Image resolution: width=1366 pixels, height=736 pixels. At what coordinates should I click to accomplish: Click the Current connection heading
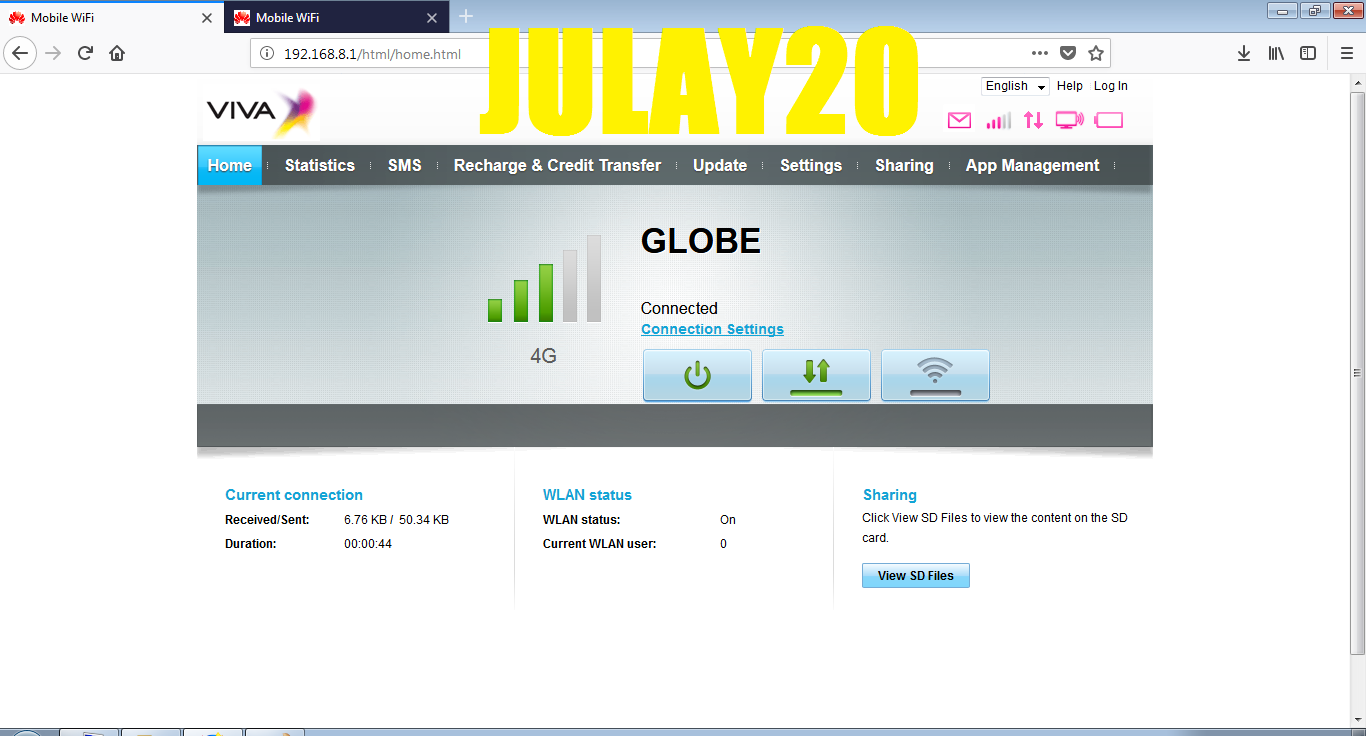click(294, 494)
